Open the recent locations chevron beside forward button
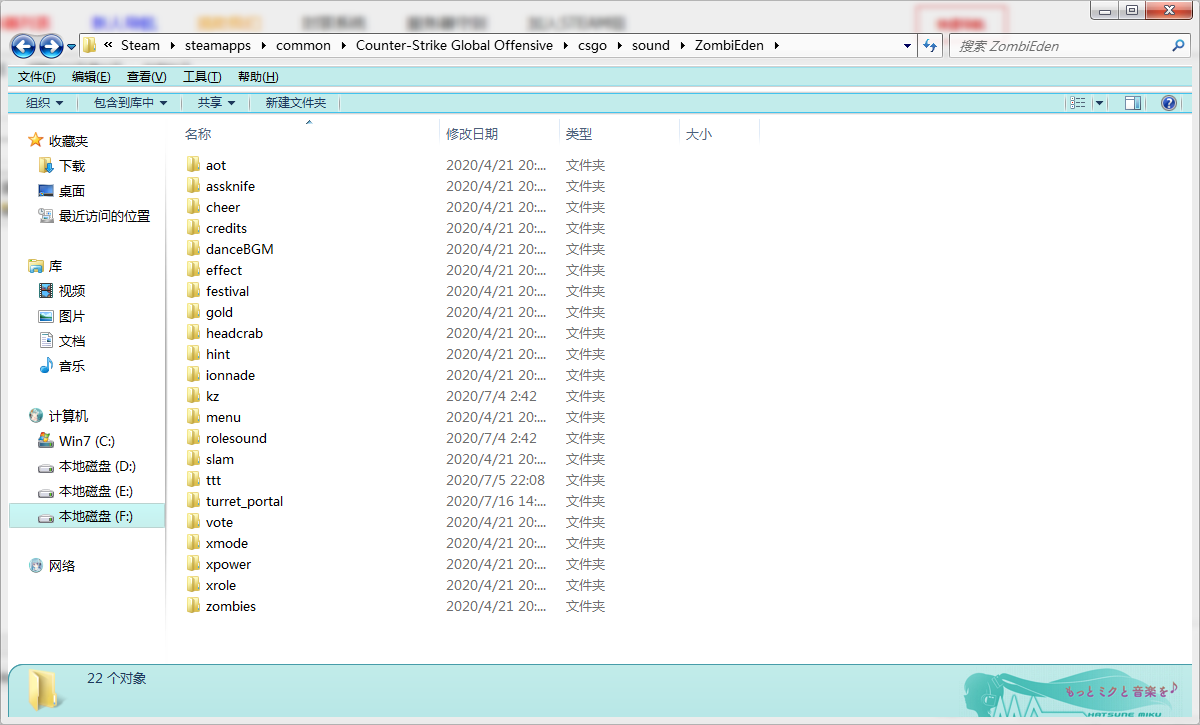Image resolution: width=1200 pixels, height=725 pixels. click(x=70, y=45)
